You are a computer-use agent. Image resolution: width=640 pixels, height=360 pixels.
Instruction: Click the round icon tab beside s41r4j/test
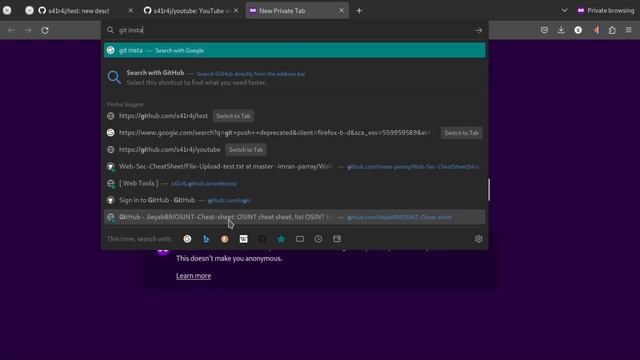[x=29, y=11]
